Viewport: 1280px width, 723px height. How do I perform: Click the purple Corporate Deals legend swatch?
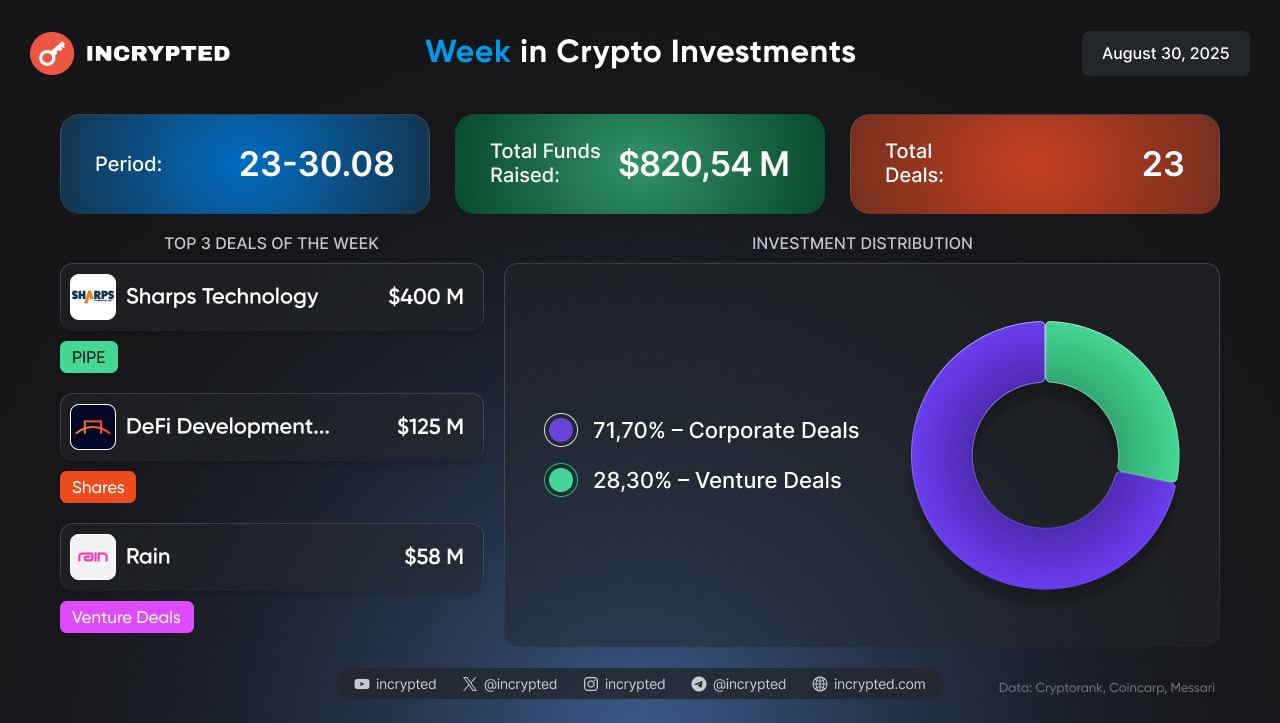pos(561,430)
